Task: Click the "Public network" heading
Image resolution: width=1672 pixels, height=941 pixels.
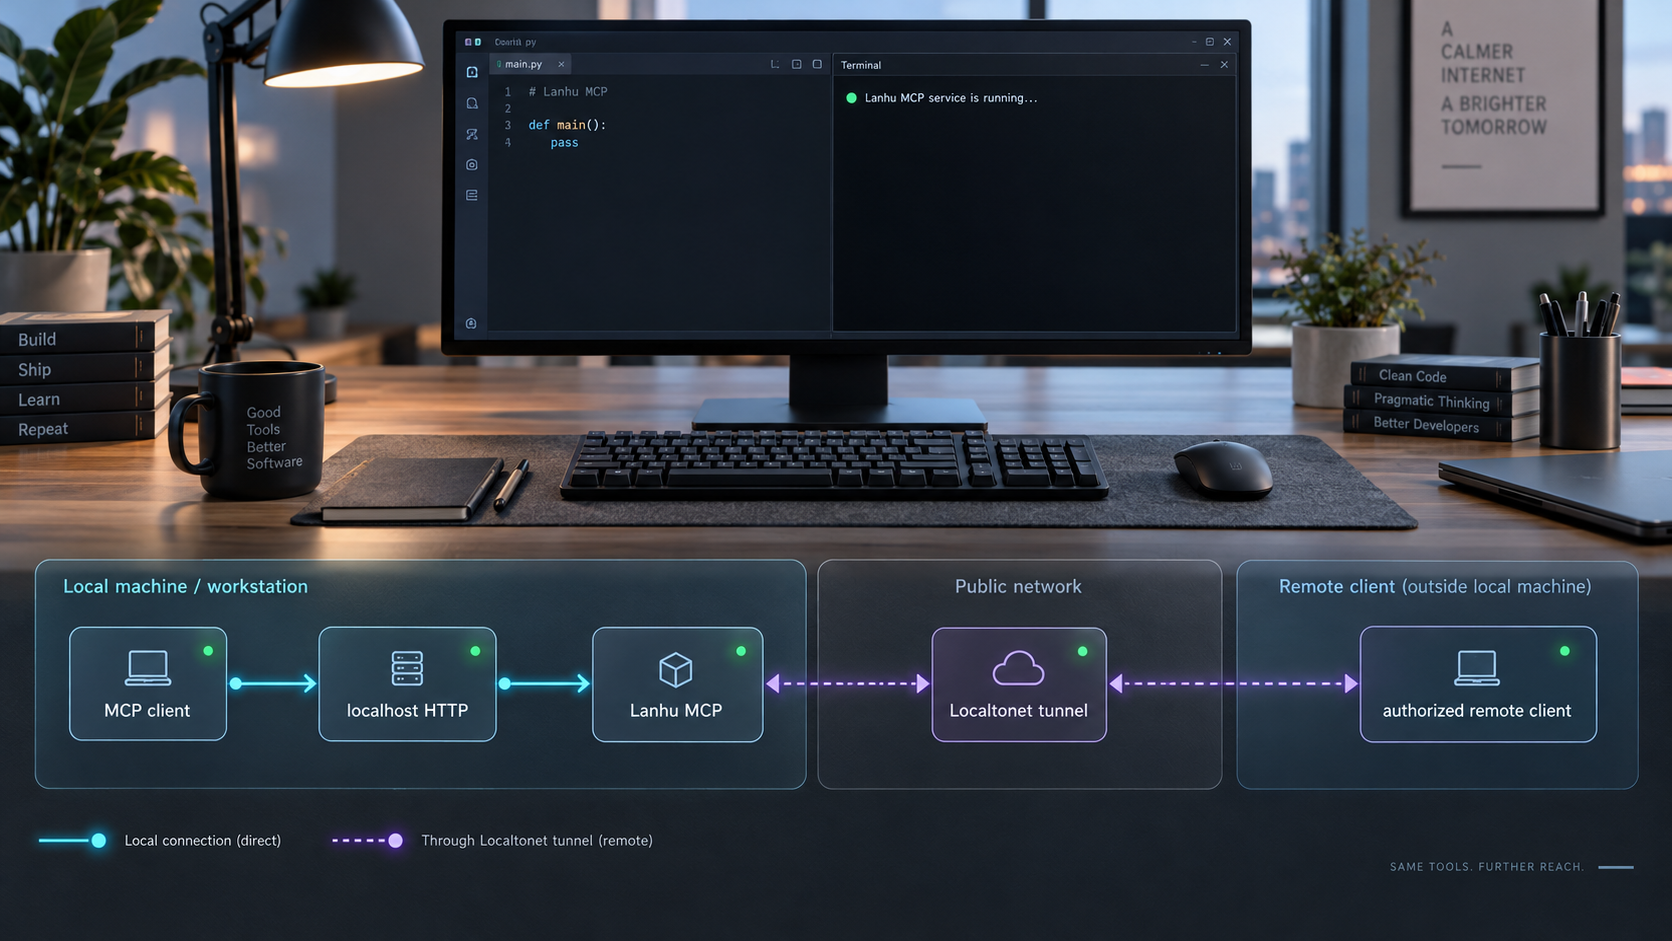Action: coord(1018,587)
